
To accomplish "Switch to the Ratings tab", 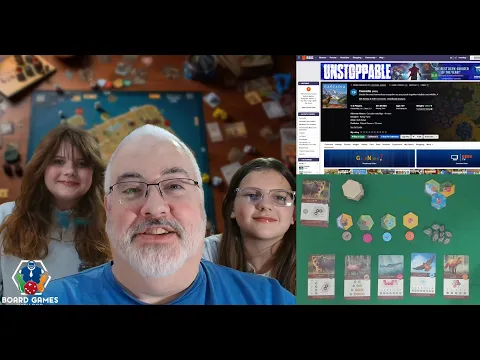I will pos(338,144).
